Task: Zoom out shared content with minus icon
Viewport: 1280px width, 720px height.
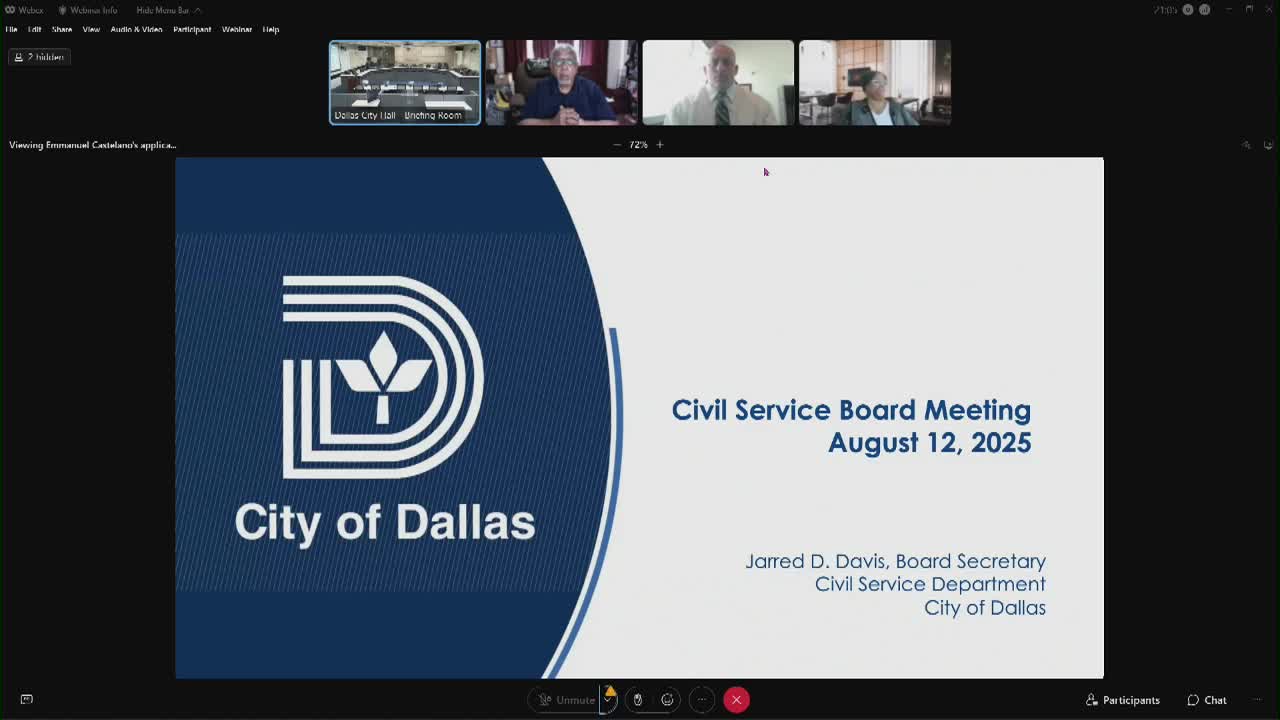Action: click(616, 145)
